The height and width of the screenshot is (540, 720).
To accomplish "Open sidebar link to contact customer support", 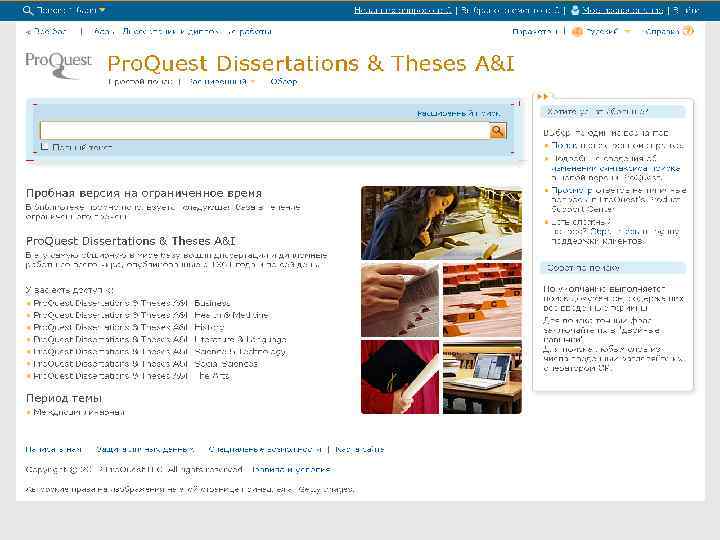I will point(615,231).
